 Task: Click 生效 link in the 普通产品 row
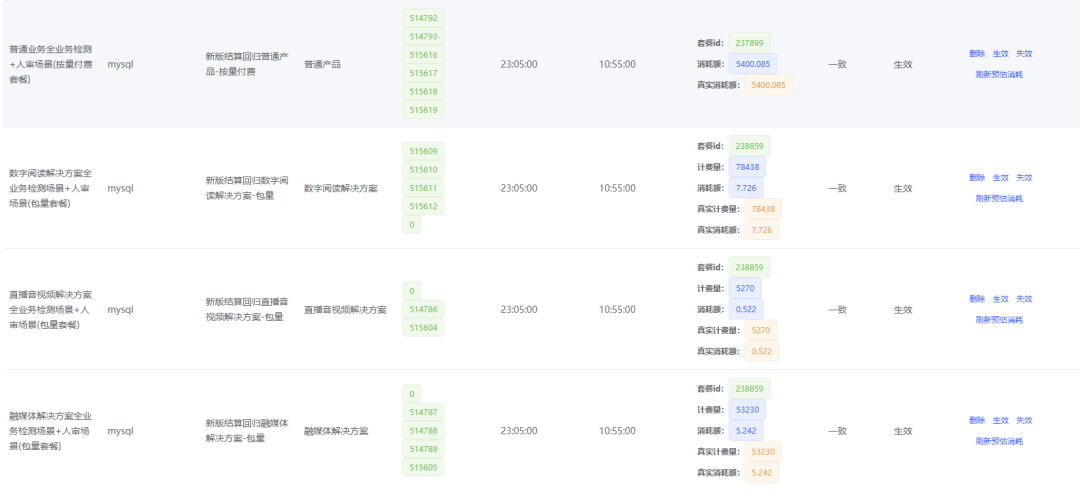(x=1000, y=54)
